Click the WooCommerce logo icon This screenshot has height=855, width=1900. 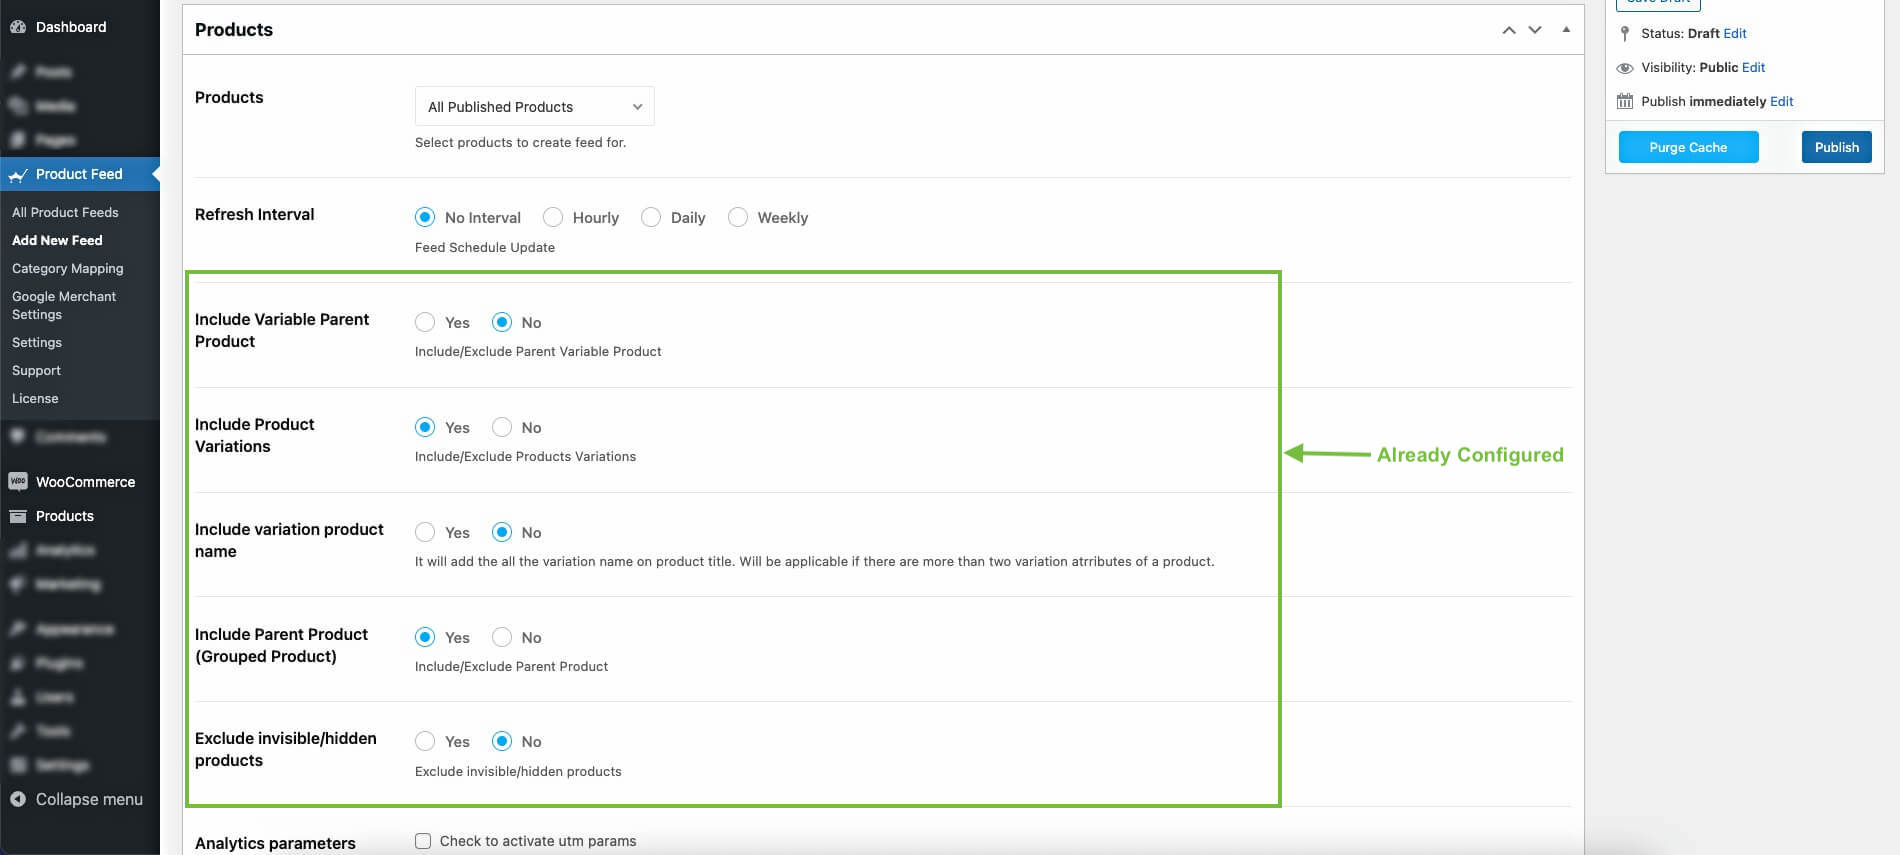[x=18, y=482]
